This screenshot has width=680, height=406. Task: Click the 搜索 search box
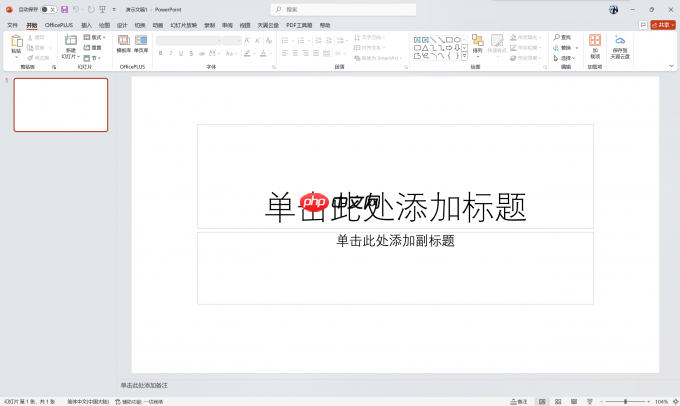click(x=343, y=9)
